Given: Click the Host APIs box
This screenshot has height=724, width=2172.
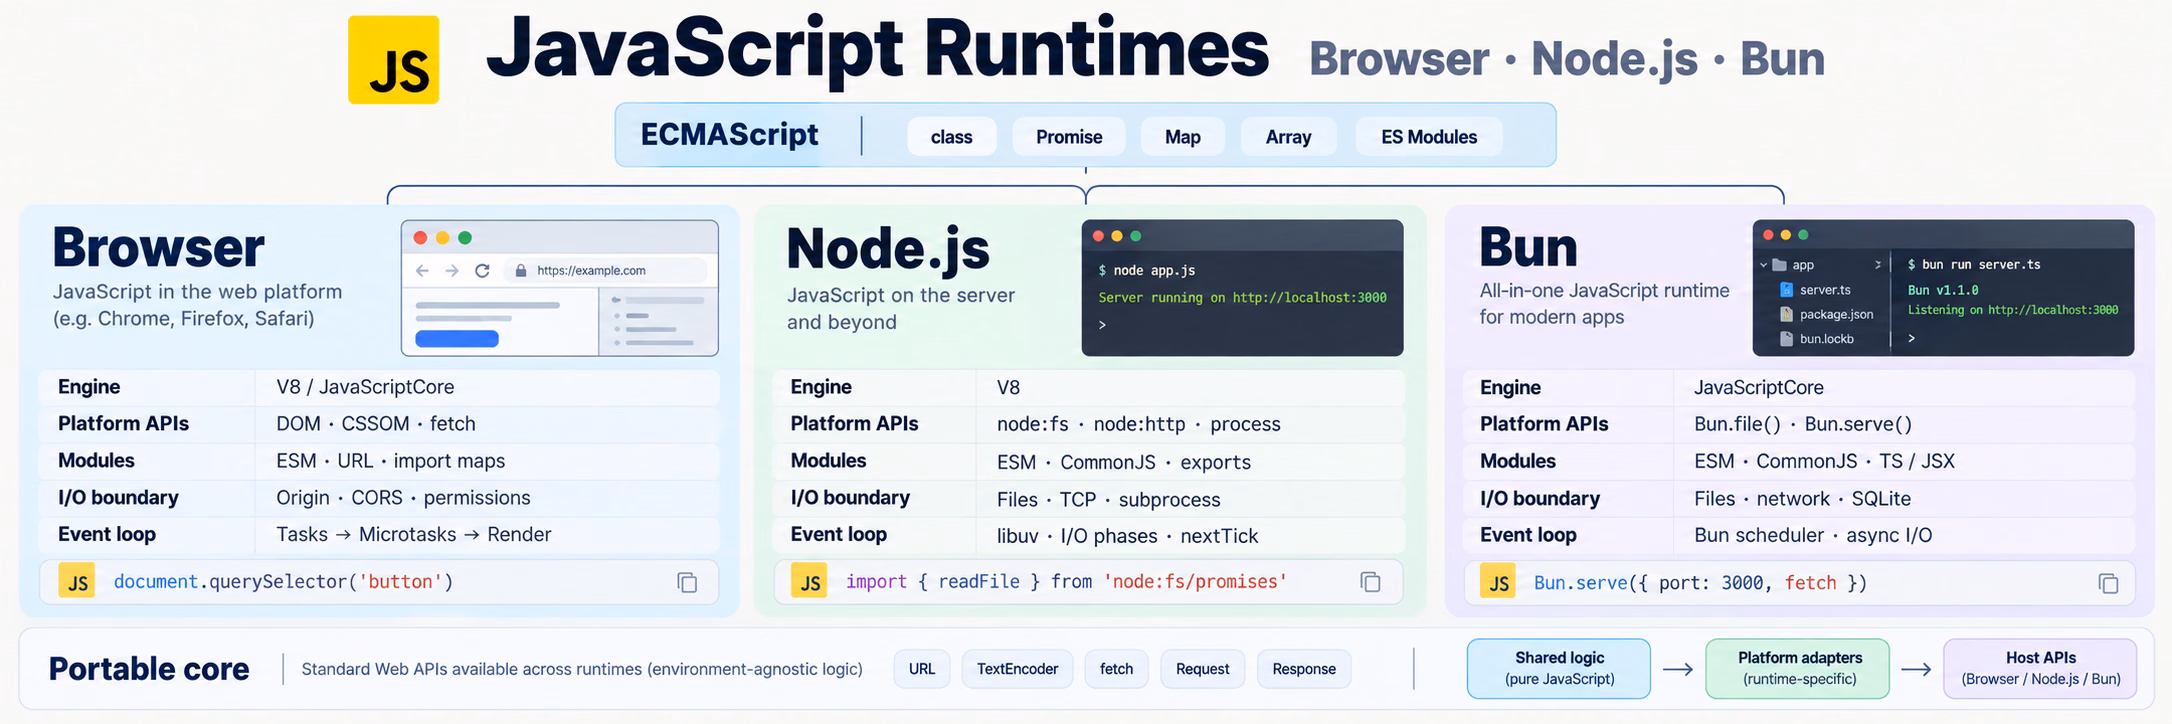Looking at the screenshot, I should (x=2040, y=668).
